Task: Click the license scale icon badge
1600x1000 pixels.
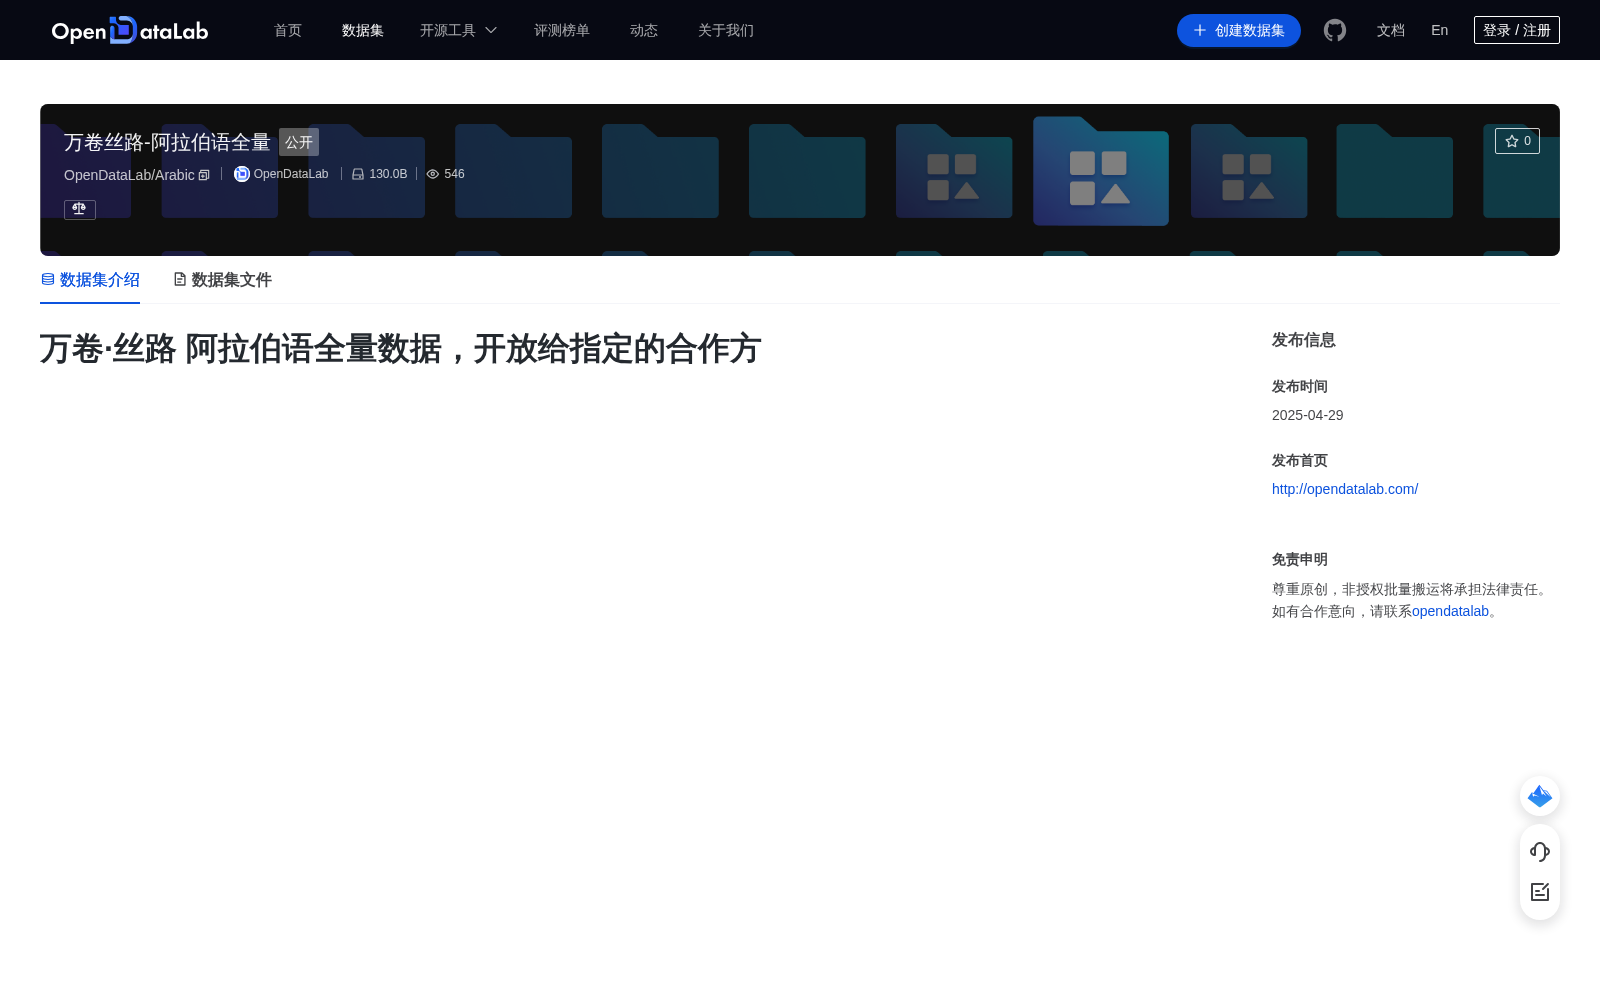Action: (x=80, y=209)
